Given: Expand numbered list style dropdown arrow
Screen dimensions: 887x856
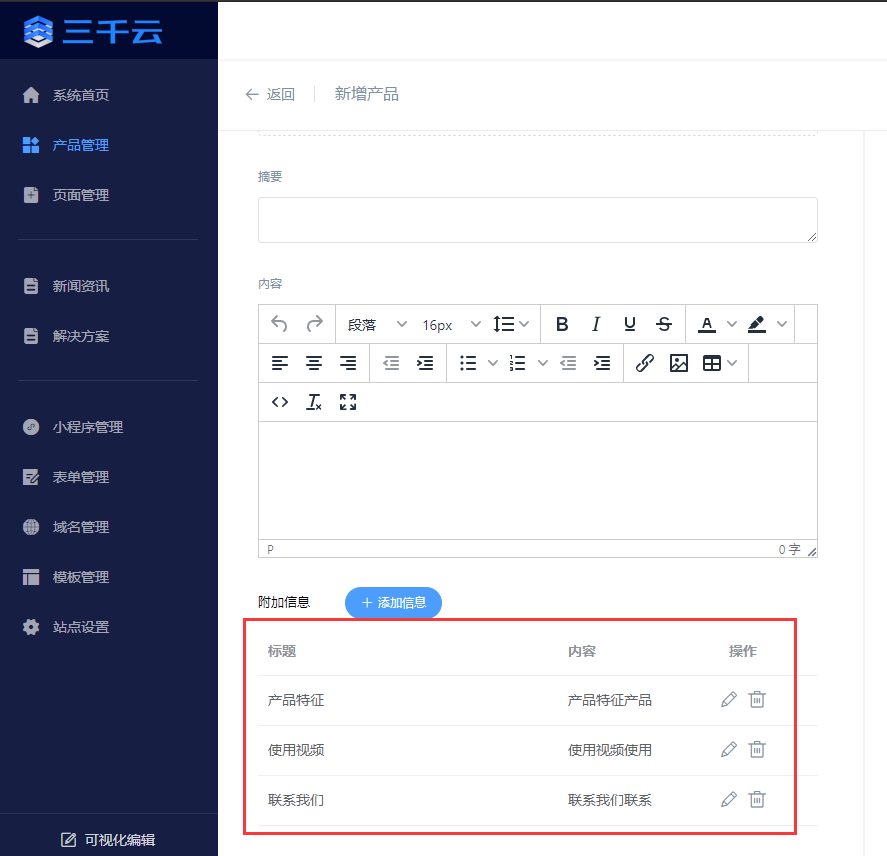Looking at the screenshot, I should click(x=542, y=363).
